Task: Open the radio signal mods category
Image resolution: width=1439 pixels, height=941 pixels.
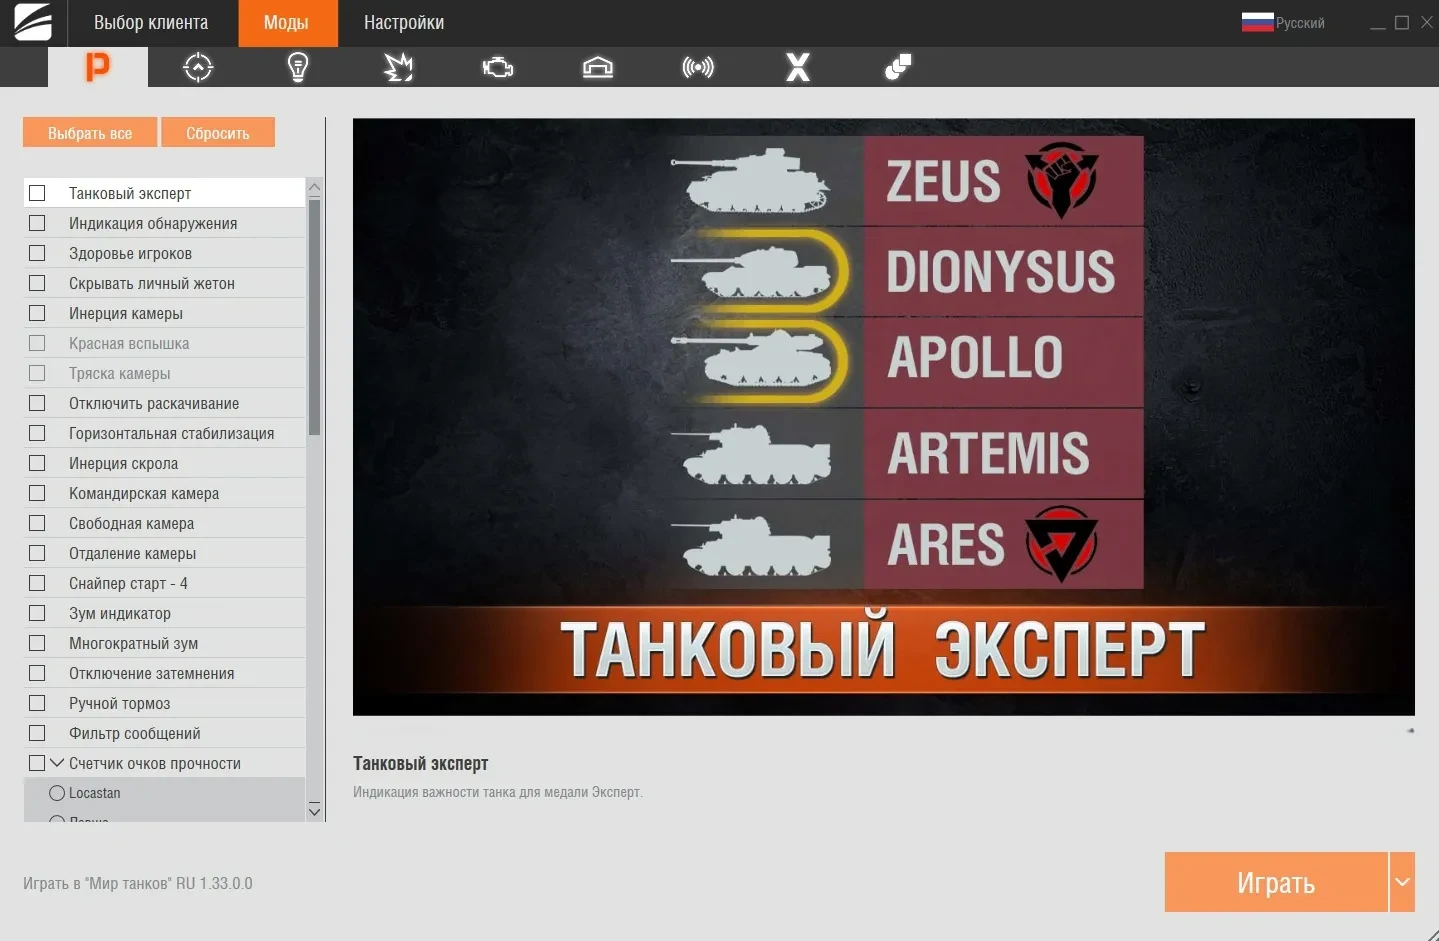Action: (x=698, y=67)
